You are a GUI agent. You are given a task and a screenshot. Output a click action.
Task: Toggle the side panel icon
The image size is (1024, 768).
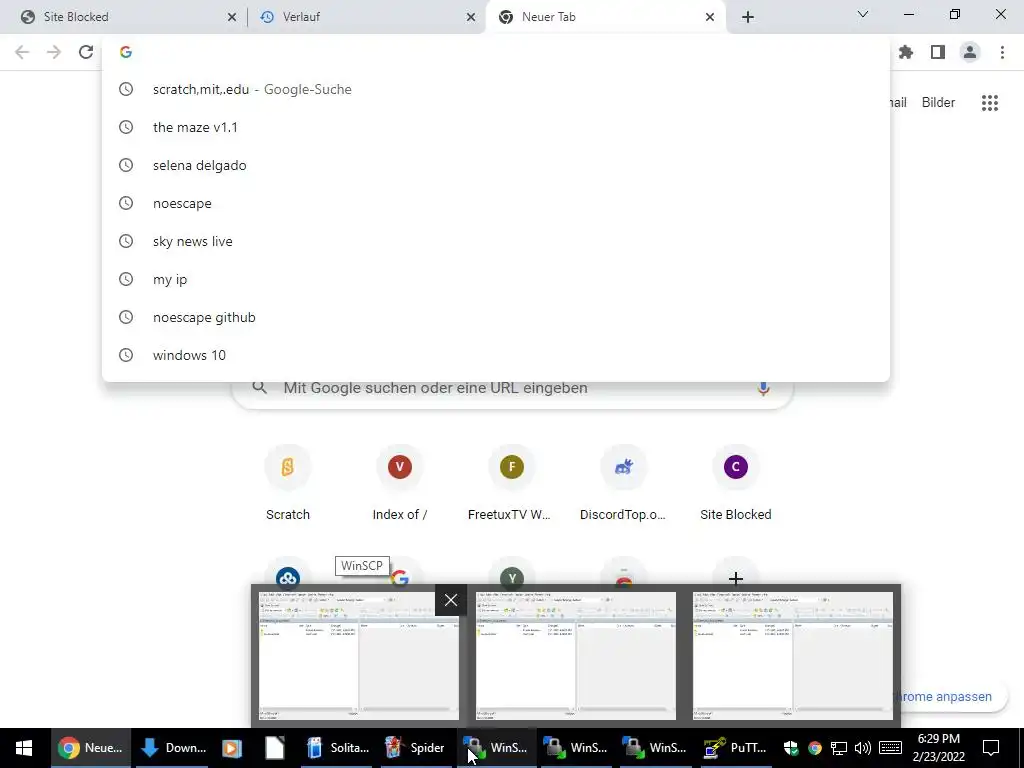(x=938, y=52)
